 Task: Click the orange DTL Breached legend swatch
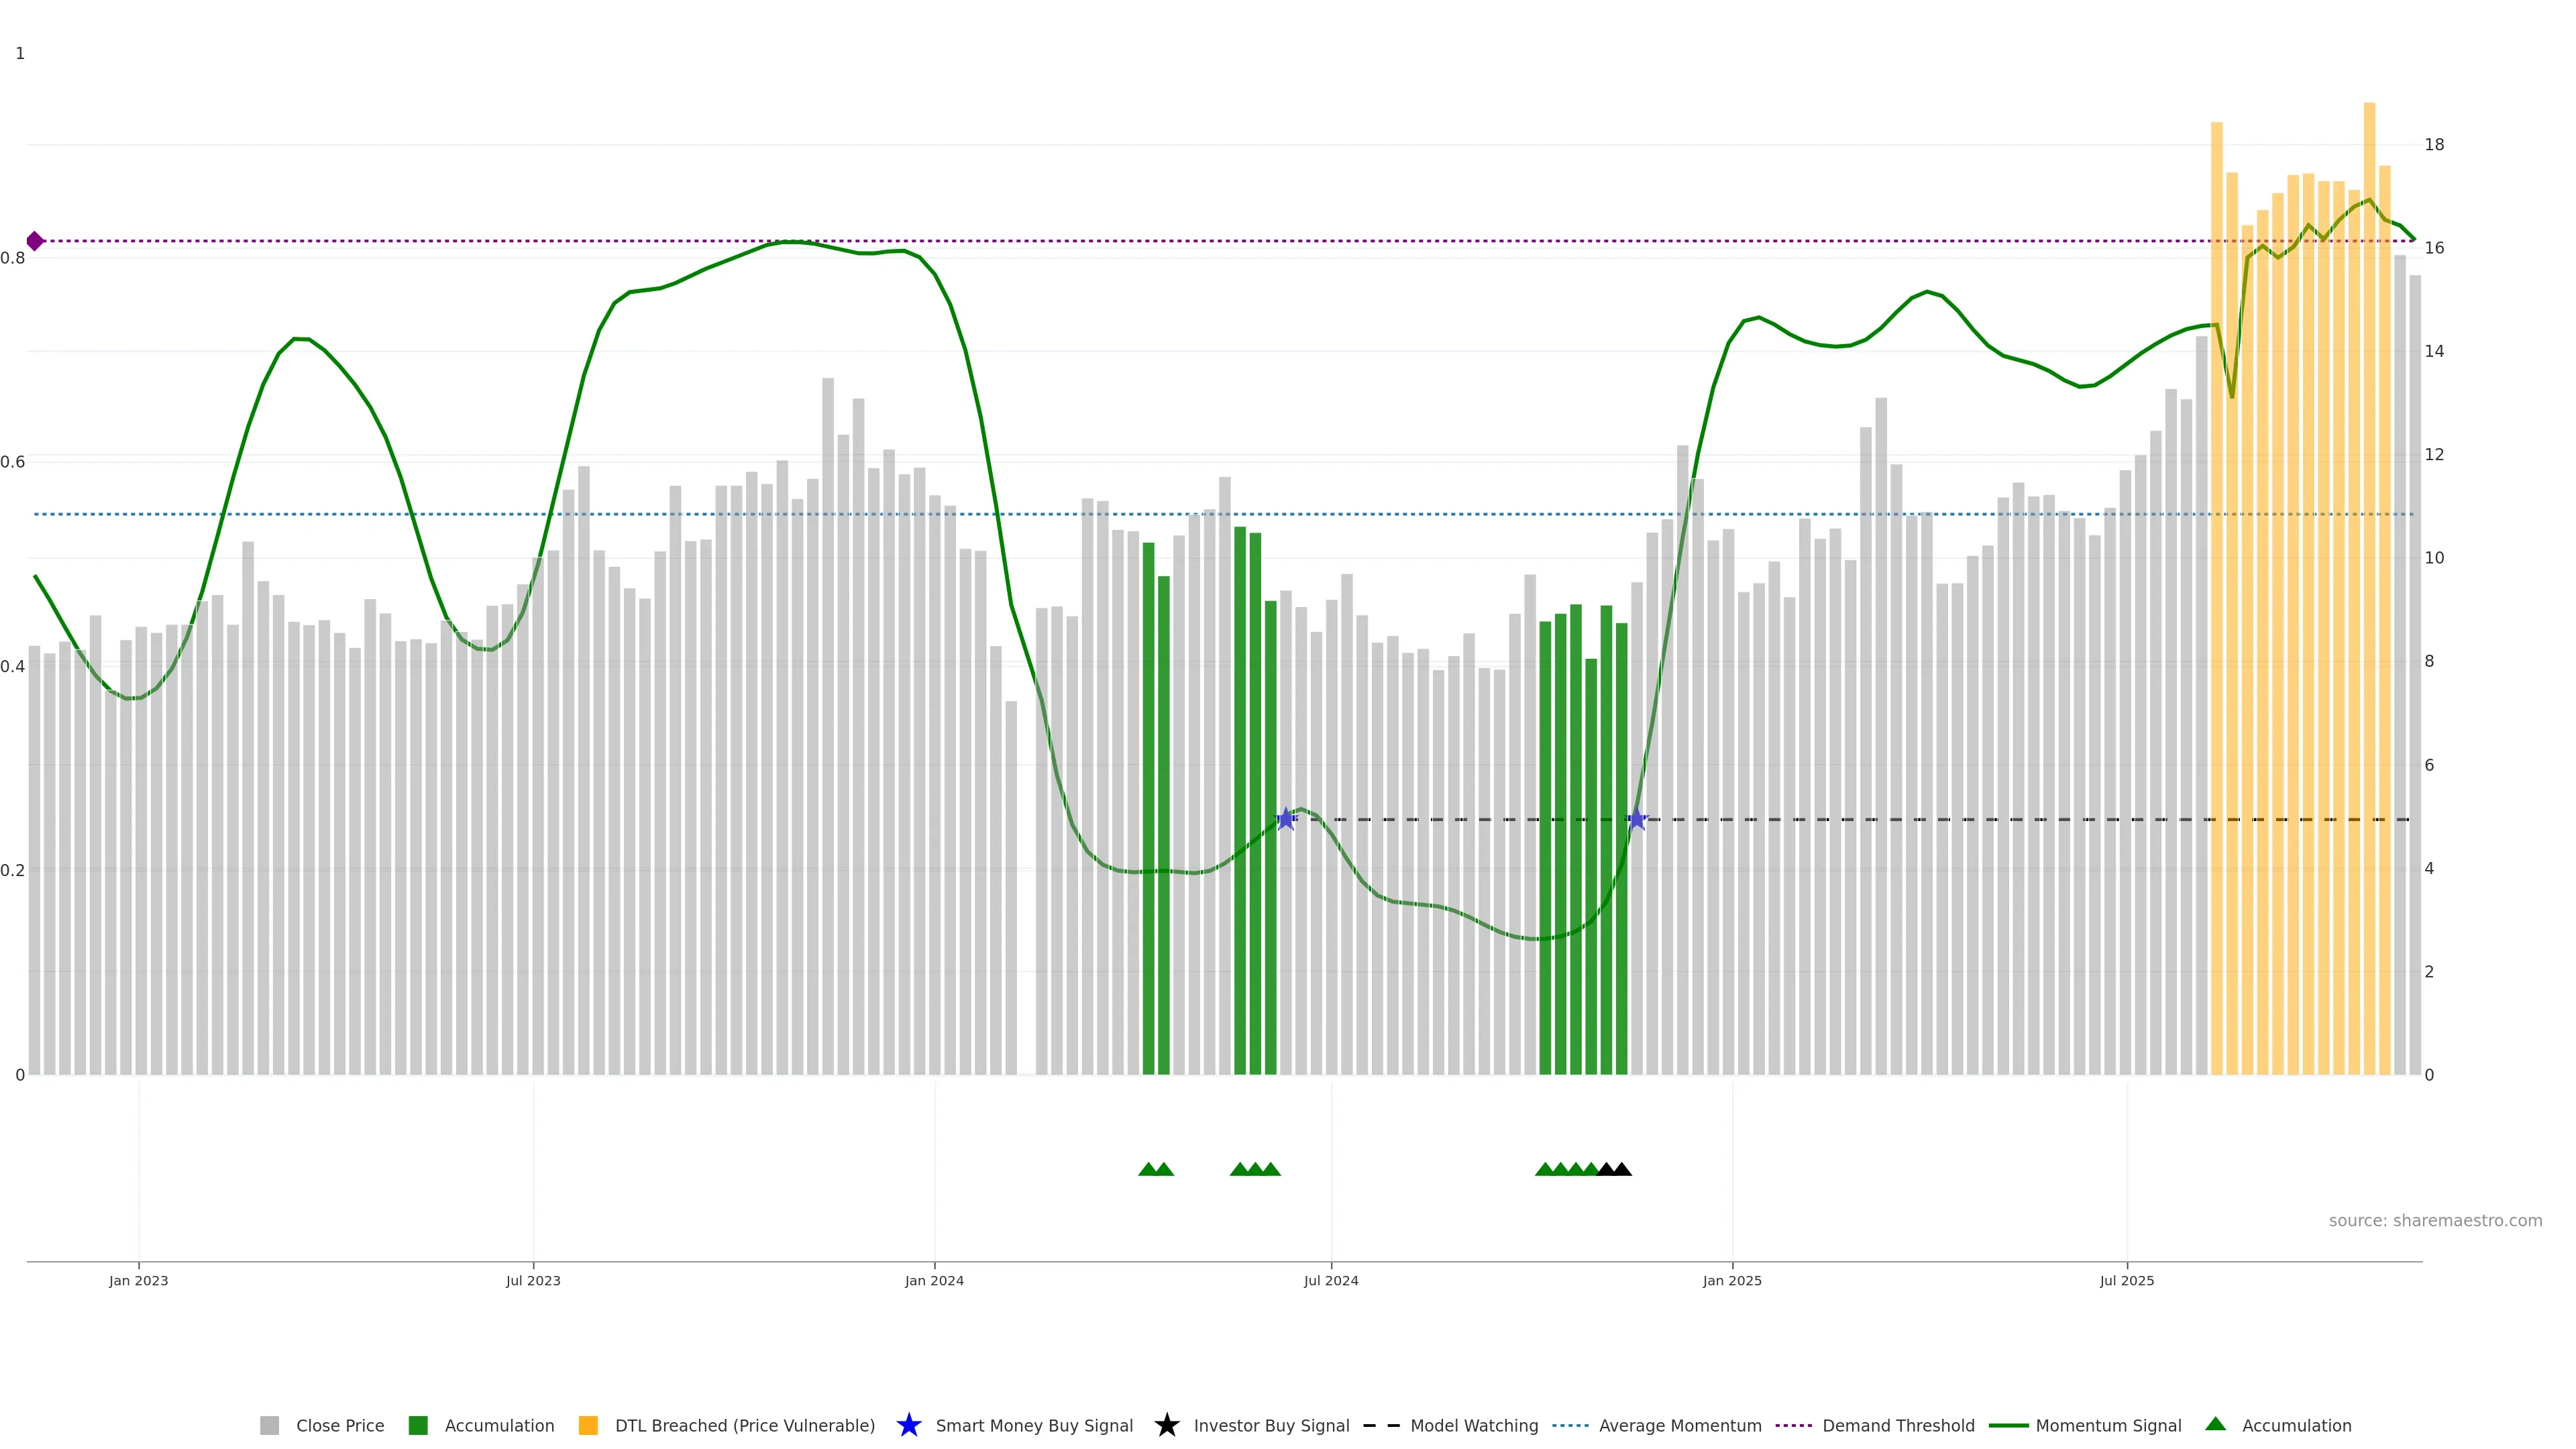588,1425
